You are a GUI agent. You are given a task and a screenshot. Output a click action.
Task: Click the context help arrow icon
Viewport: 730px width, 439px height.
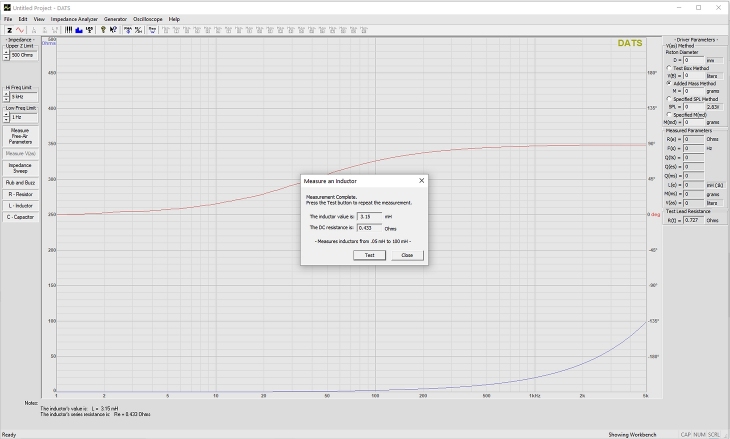coord(113,30)
